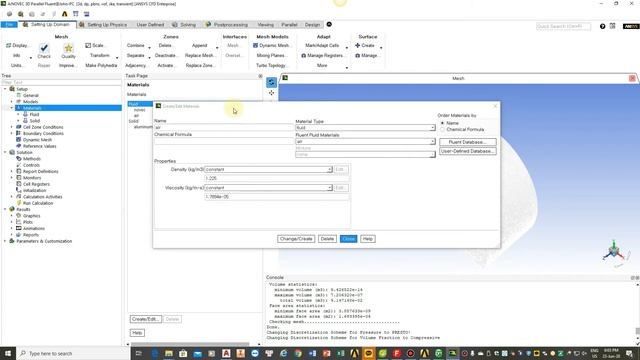Click the Quick Search box
This screenshot has height=360, width=640.
[x=563, y=26]
